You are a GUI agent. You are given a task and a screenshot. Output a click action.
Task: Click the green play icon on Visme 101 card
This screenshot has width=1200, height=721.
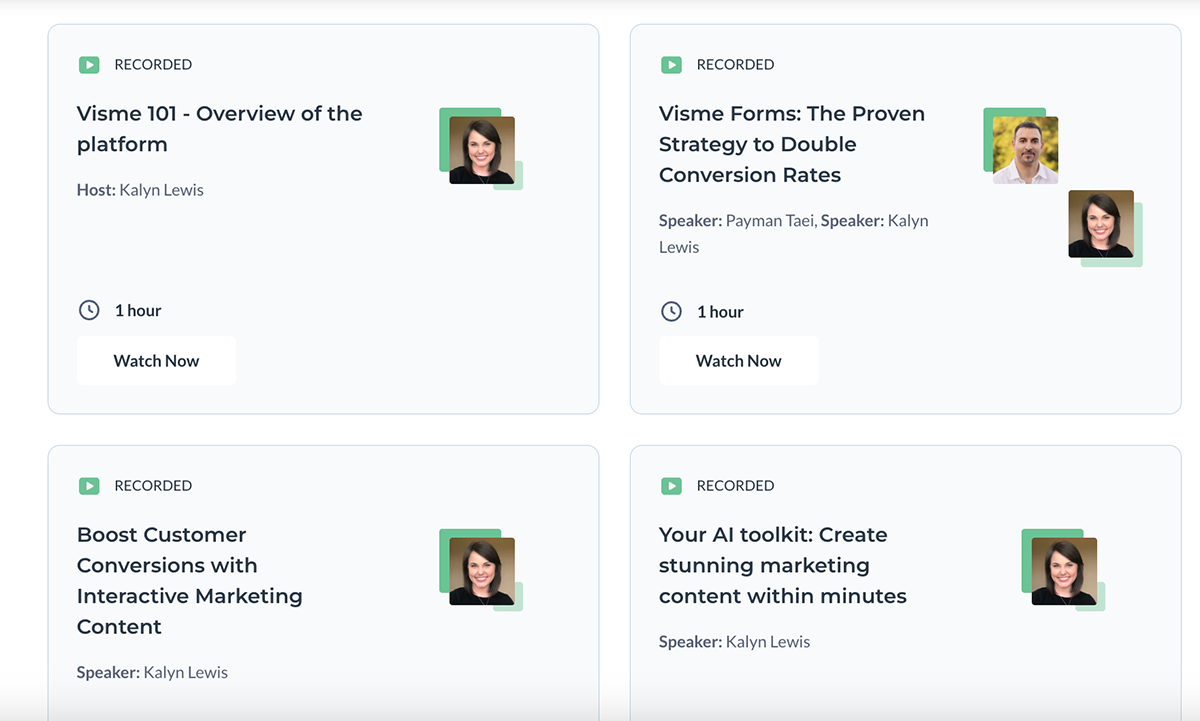[x=89, y=64]
